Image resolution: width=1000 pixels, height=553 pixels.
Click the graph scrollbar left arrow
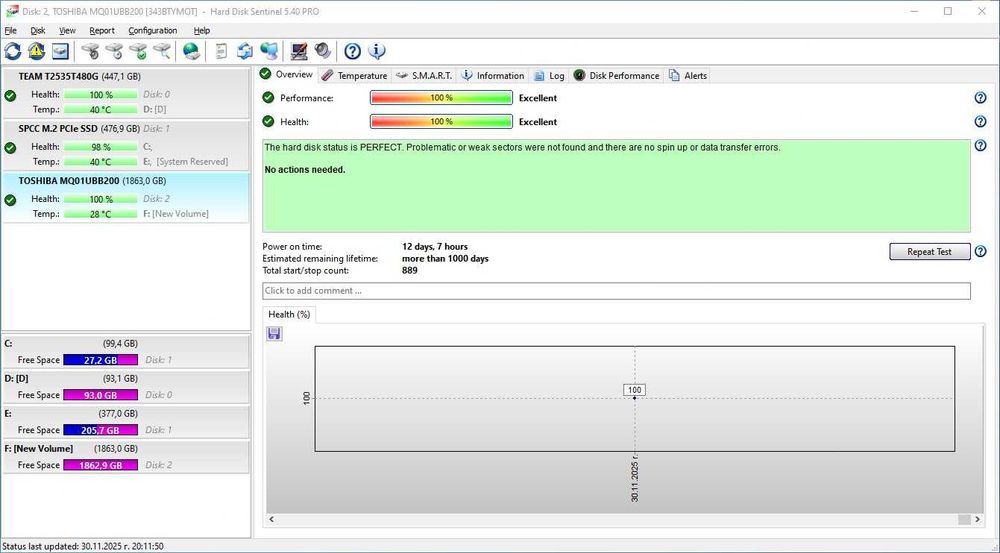[272, 519]
